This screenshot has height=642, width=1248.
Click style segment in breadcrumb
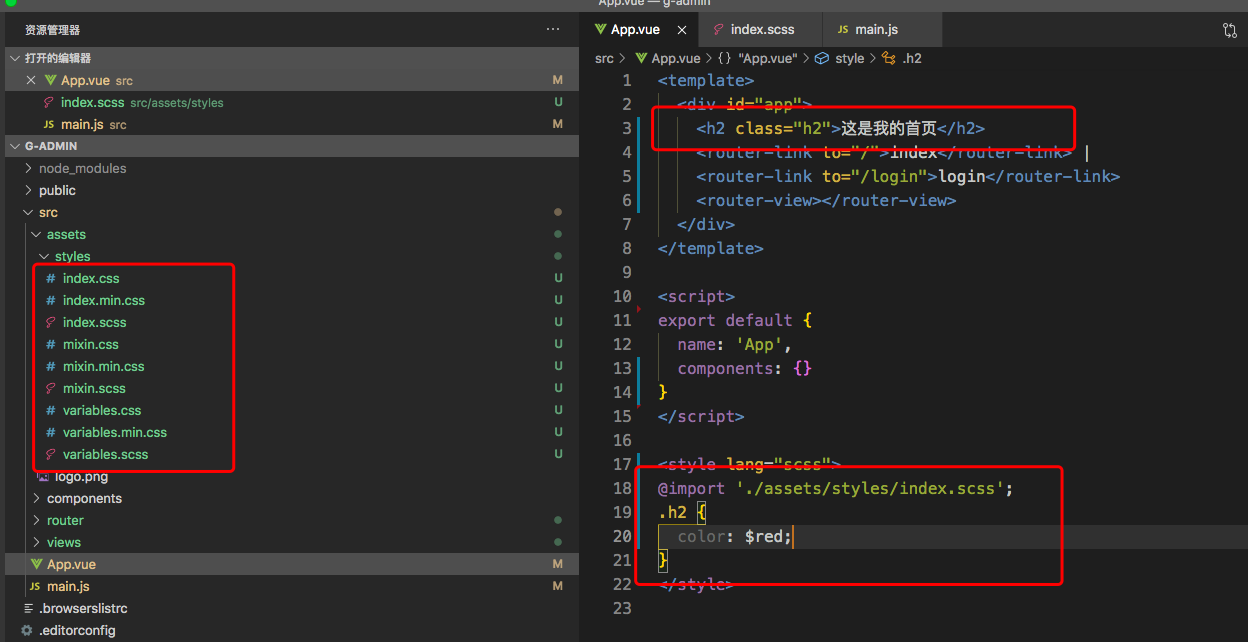[x=849, y=58]
